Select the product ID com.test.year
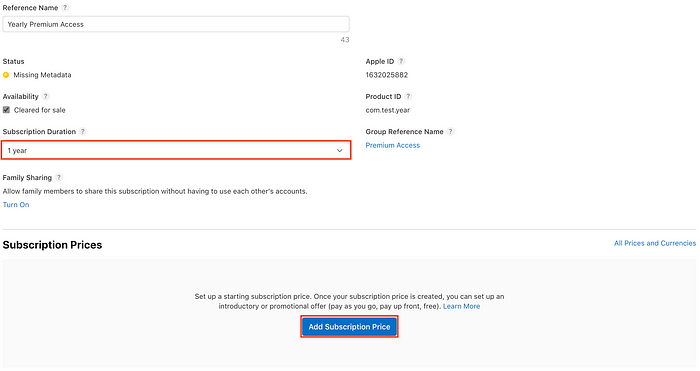 (388, 110)
